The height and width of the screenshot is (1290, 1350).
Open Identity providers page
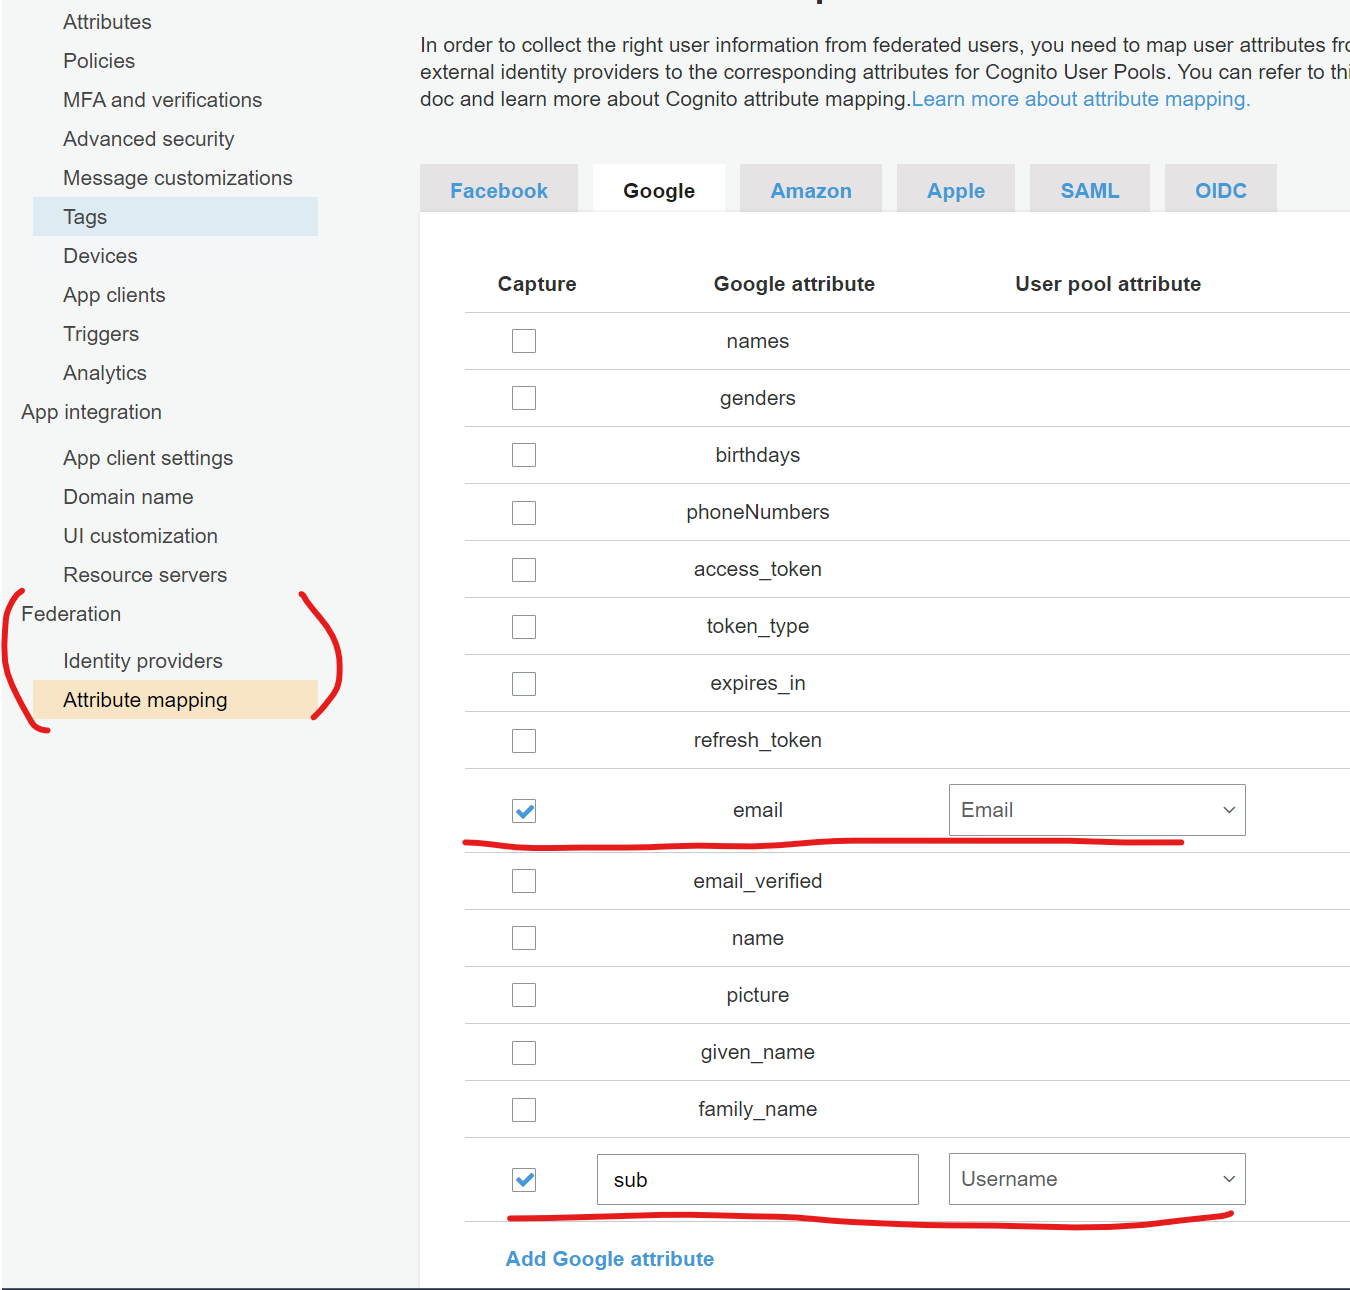pos(143,661)
